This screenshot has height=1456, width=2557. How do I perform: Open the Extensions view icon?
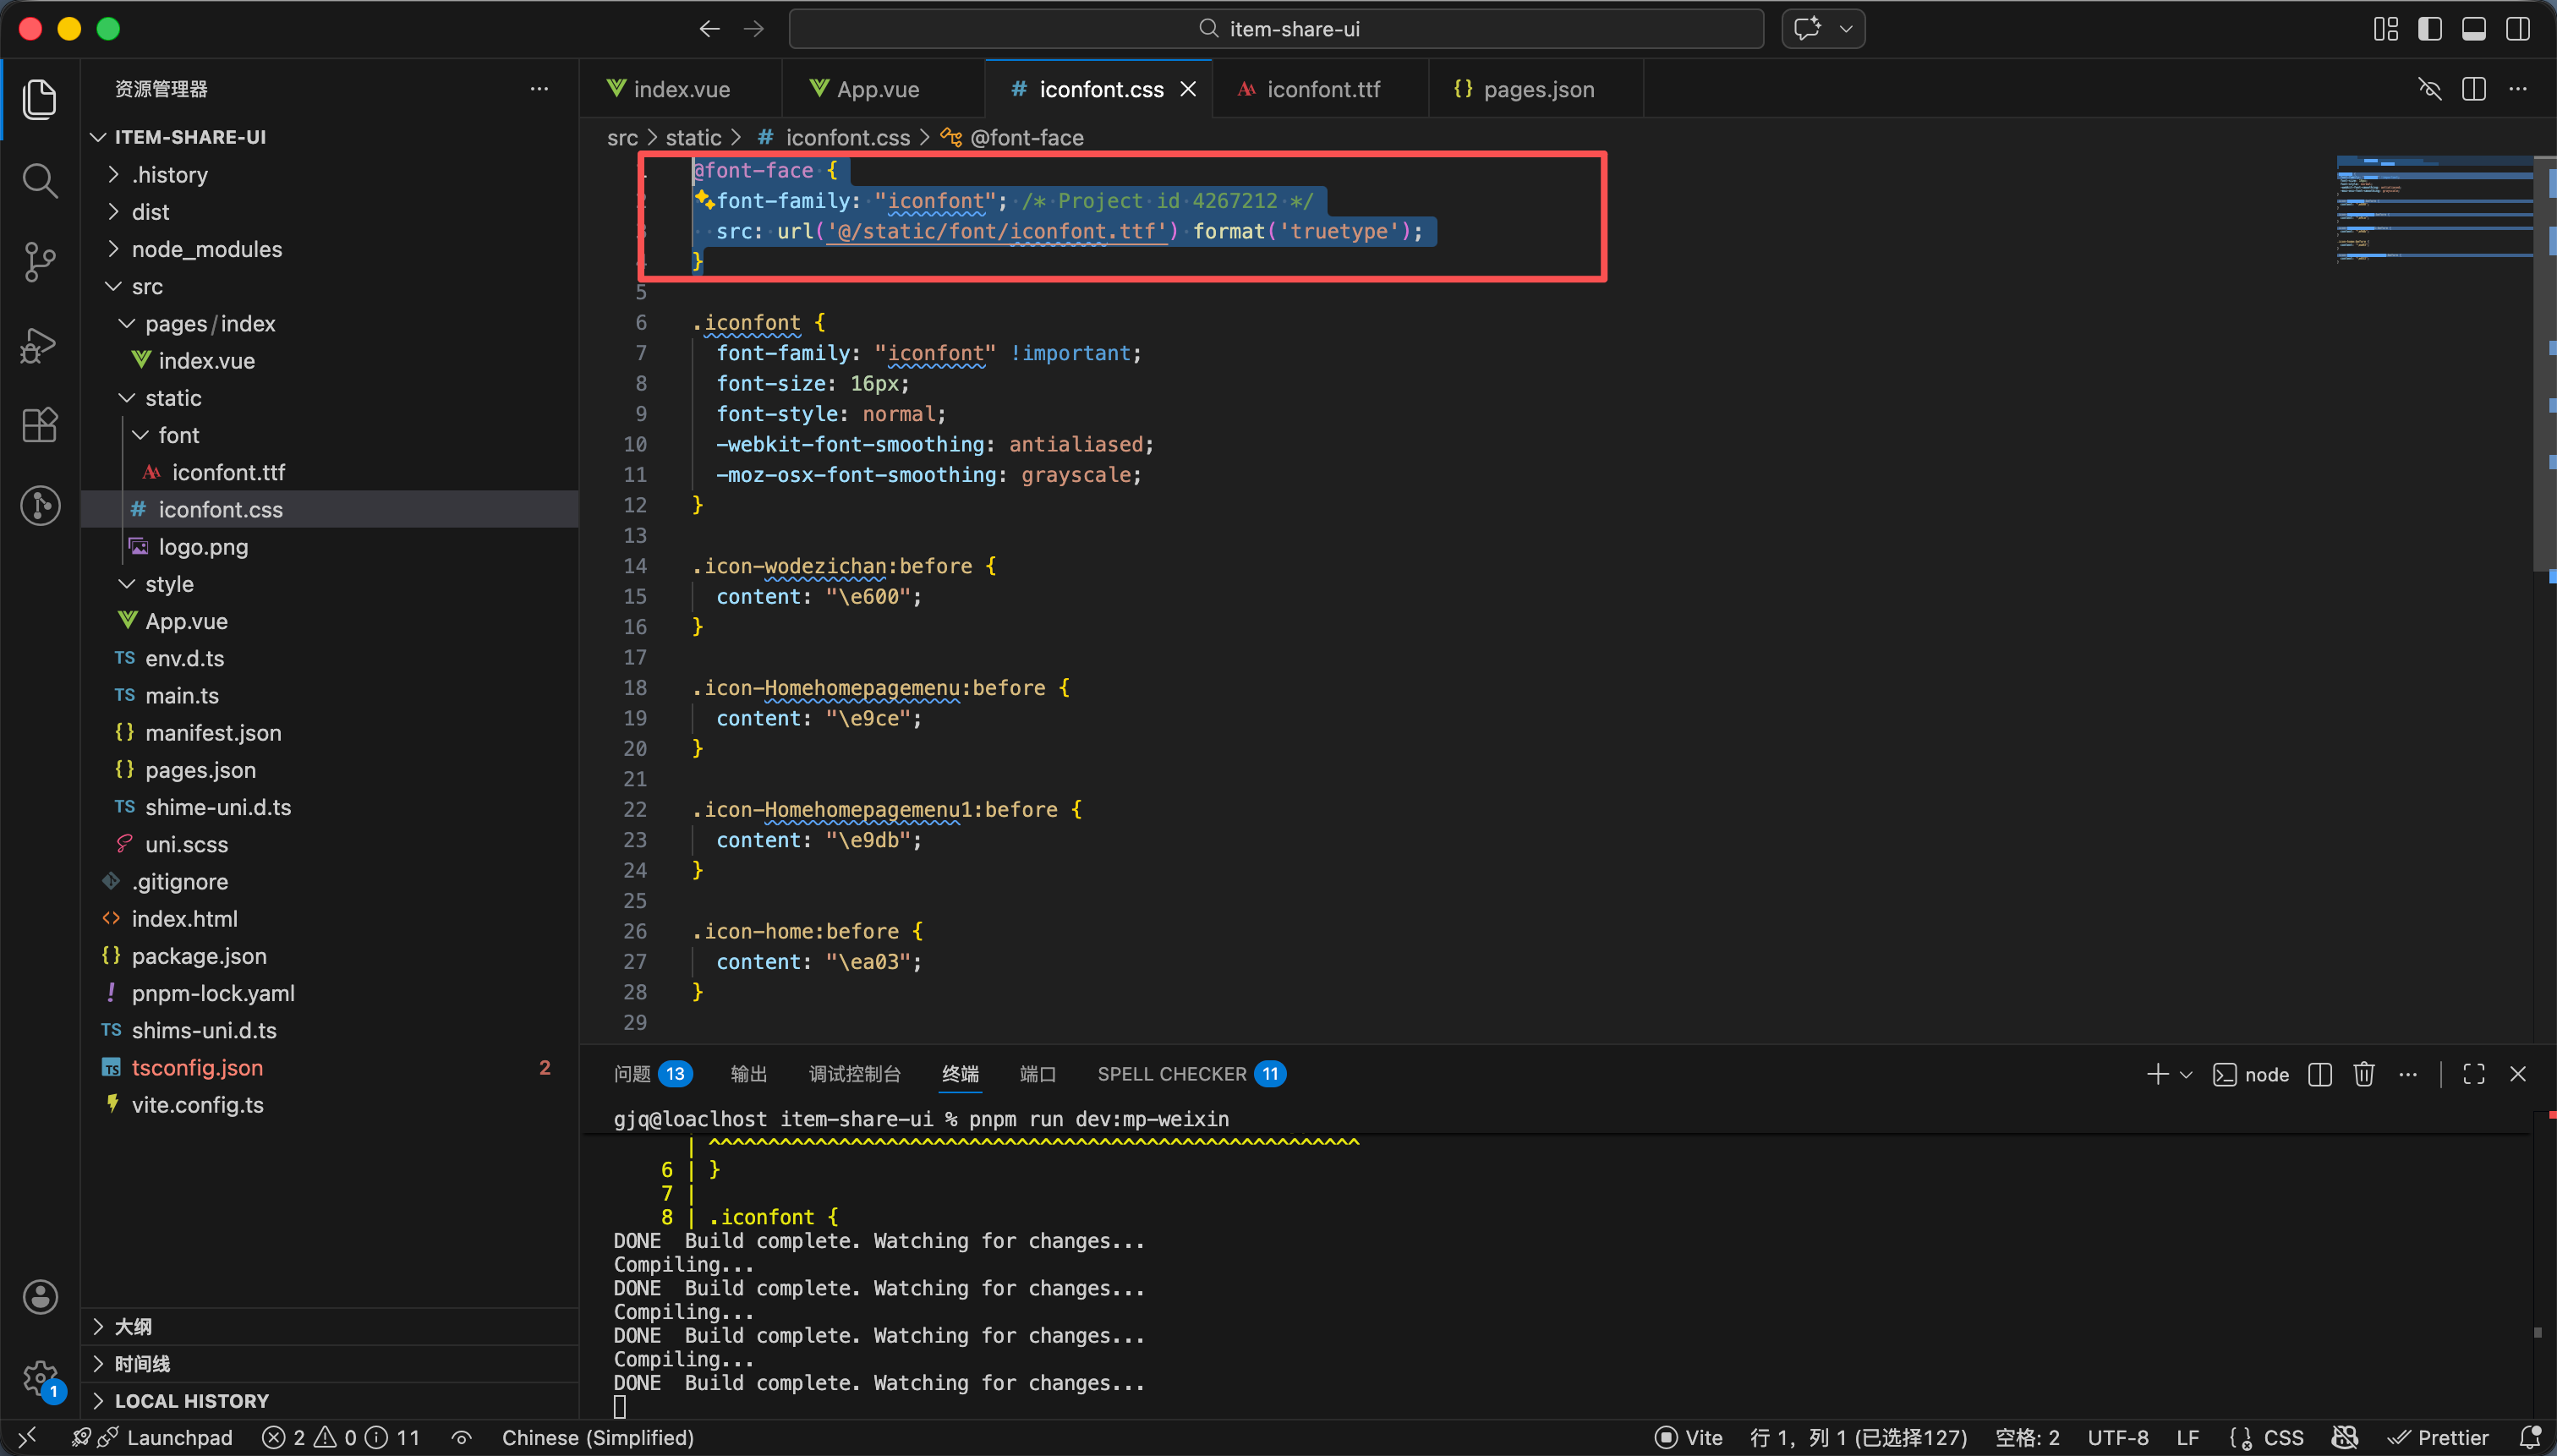[40, 425]
